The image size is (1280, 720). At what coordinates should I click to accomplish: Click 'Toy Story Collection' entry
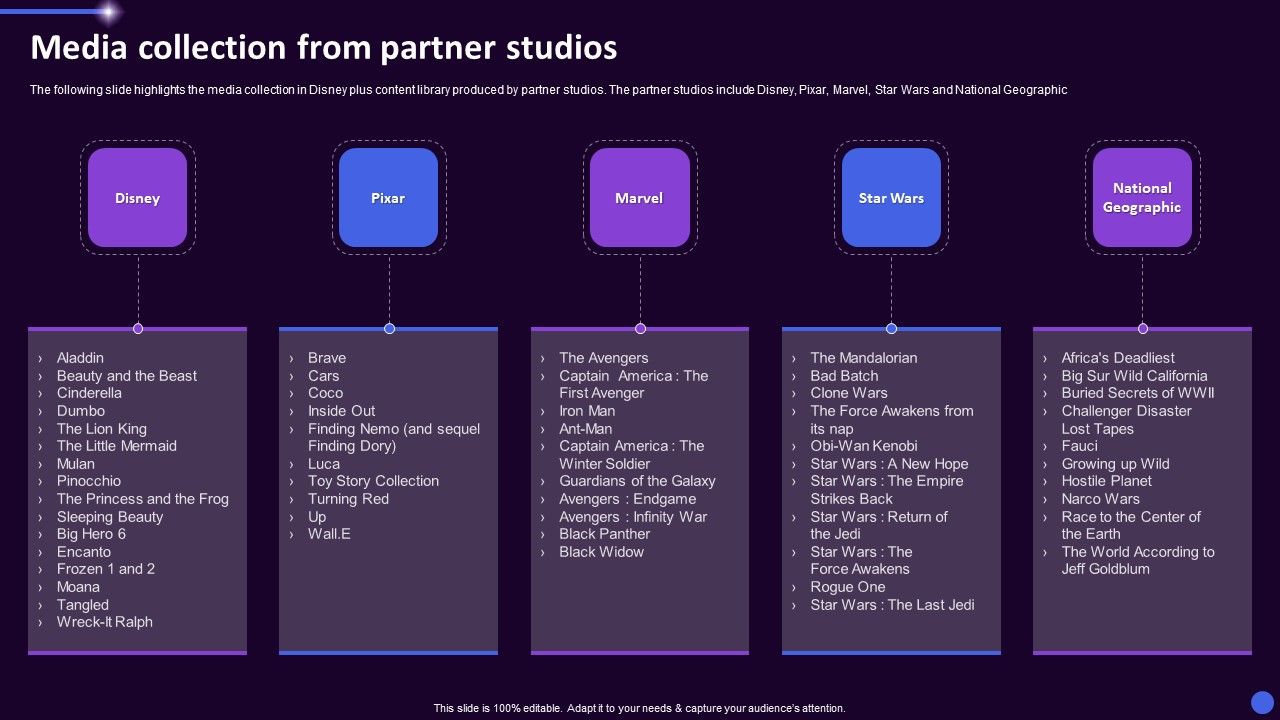pos(374,481)
